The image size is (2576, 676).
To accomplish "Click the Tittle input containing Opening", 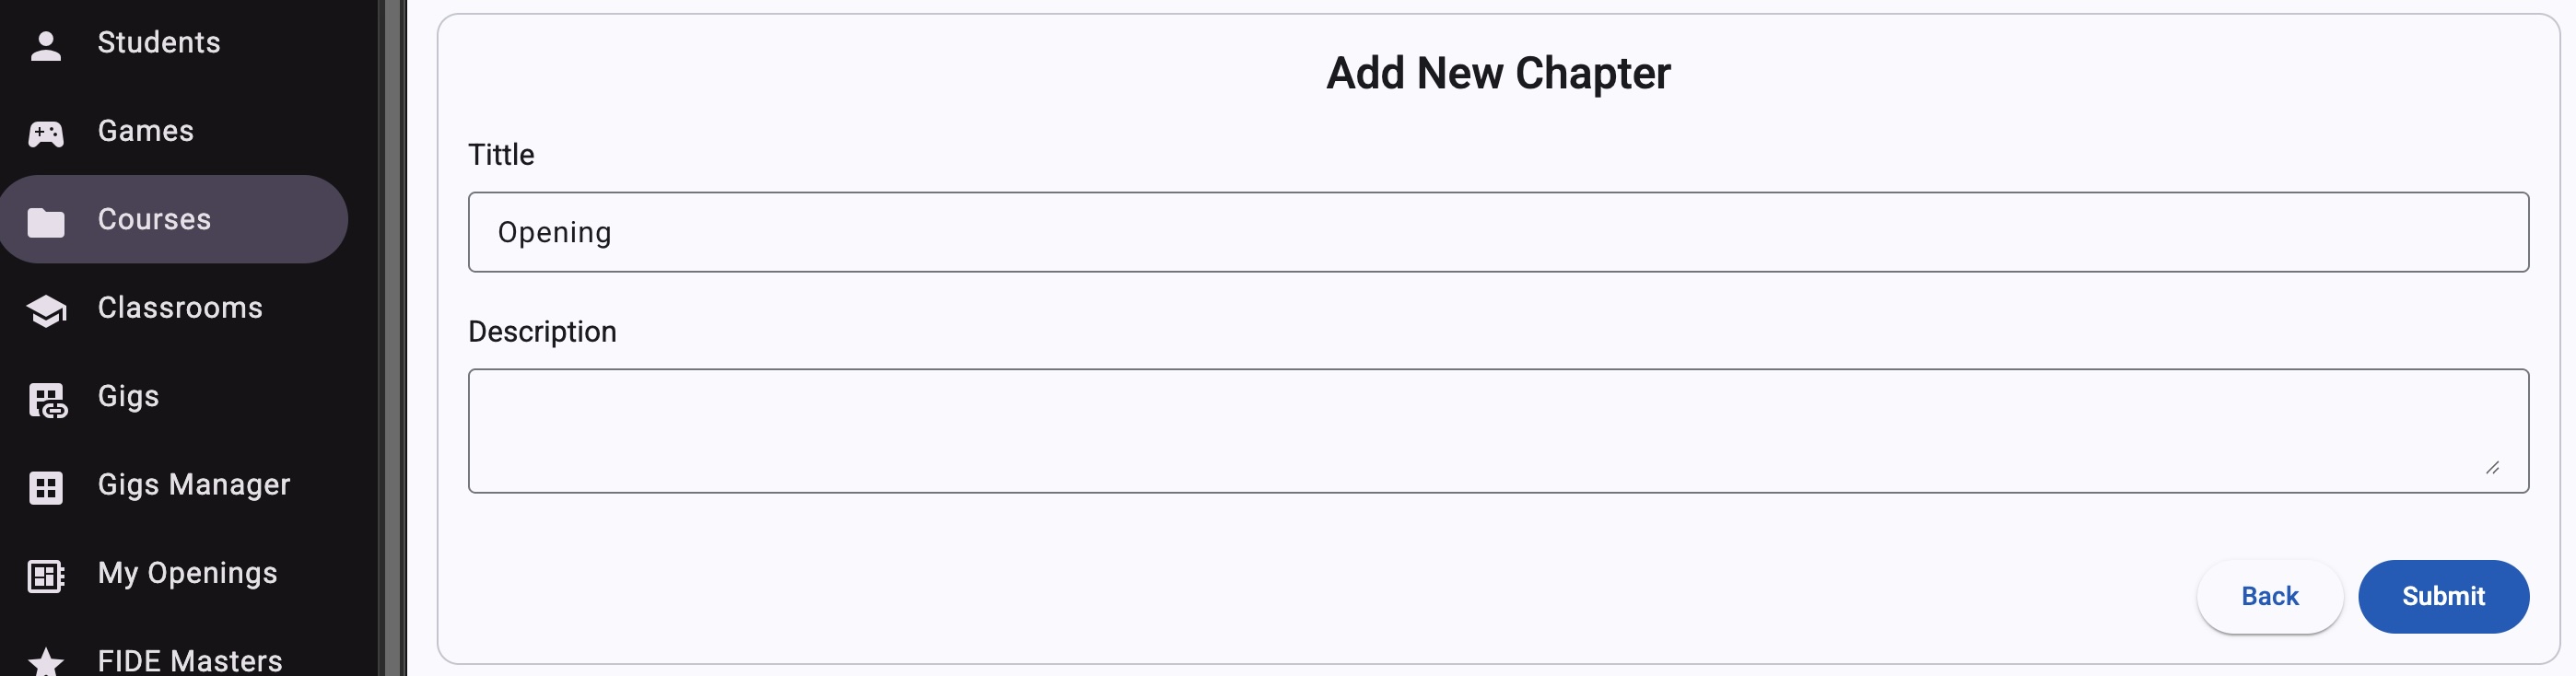I will pyautogui.click(x=1499, y=232).
